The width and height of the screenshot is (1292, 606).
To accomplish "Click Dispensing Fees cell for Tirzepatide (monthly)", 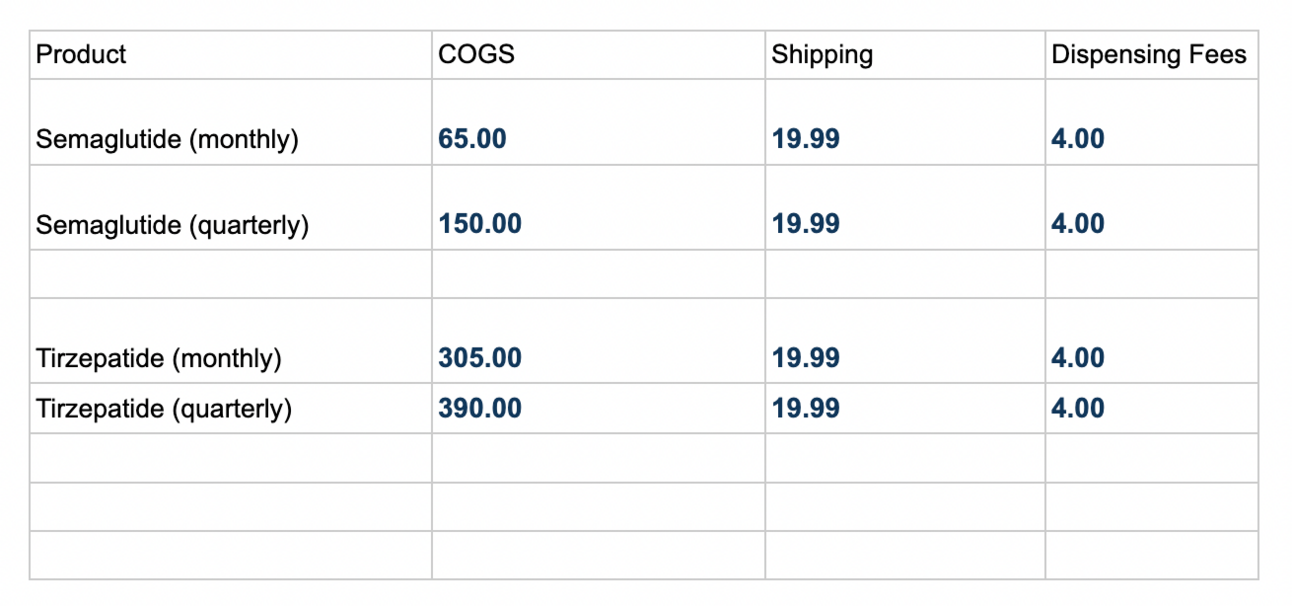I will [x=1078, y=358].
